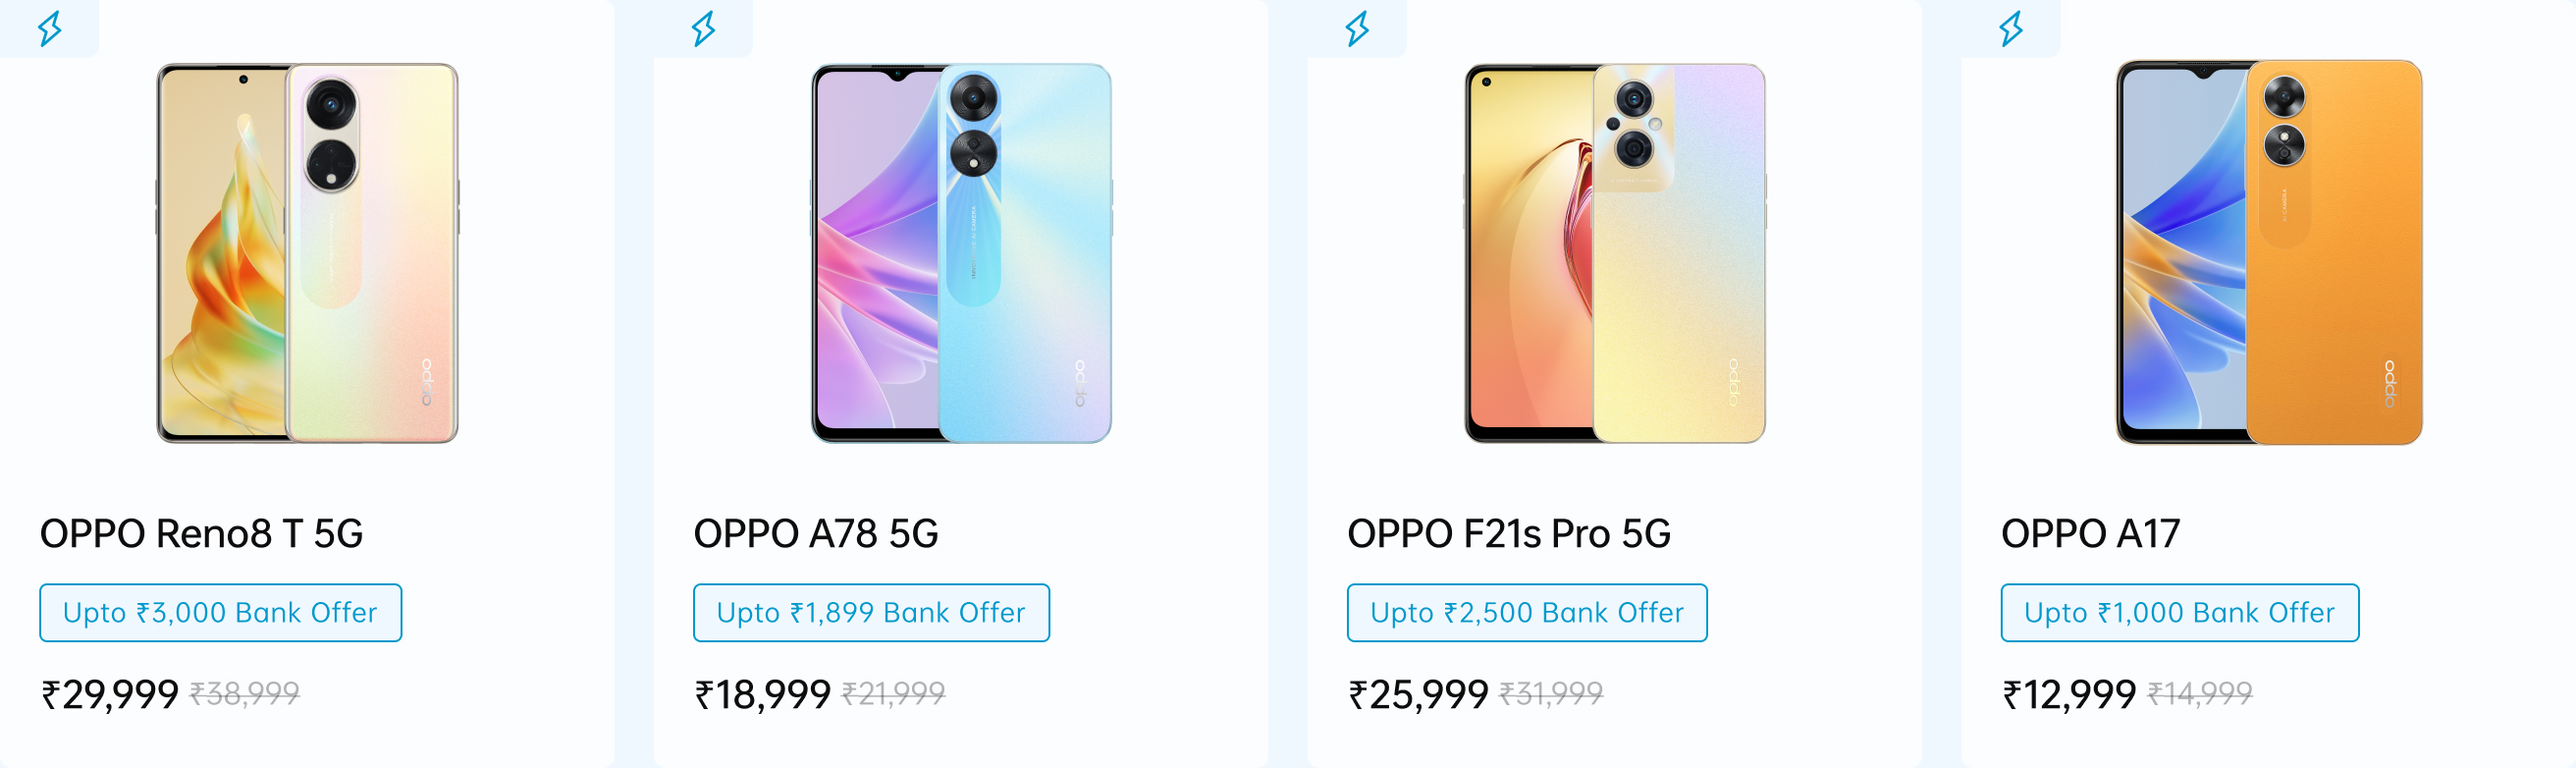2576x768 pixels.
Task: Select Upto ₹1,000 Bank Offer badge
Action: 2180,613
